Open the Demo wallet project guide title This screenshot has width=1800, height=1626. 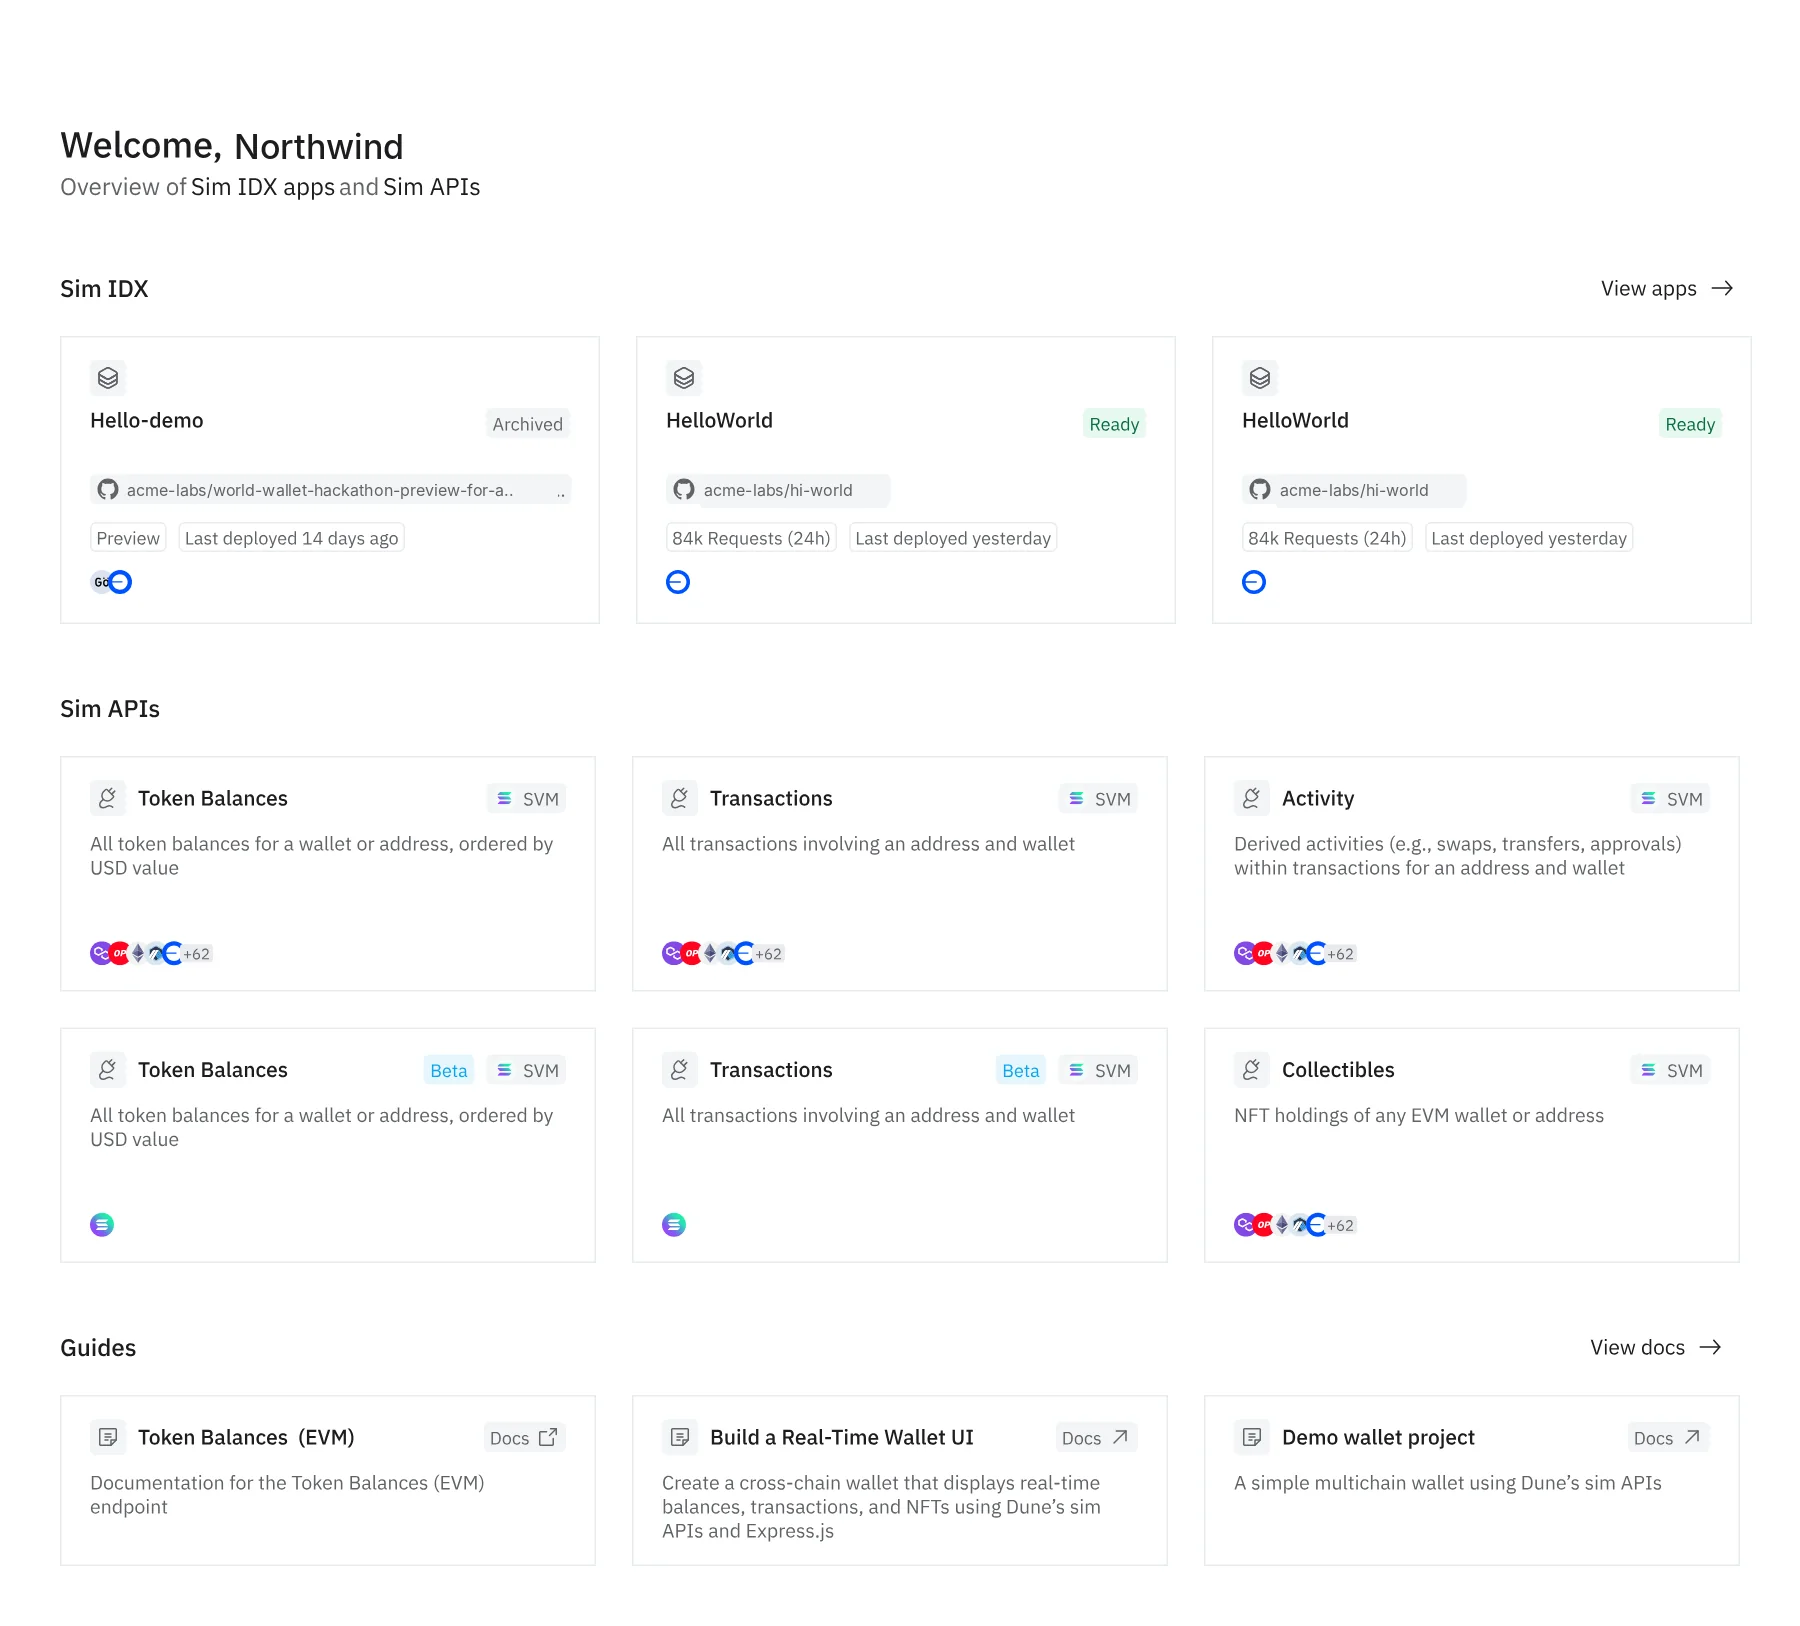[1378, 1438]
